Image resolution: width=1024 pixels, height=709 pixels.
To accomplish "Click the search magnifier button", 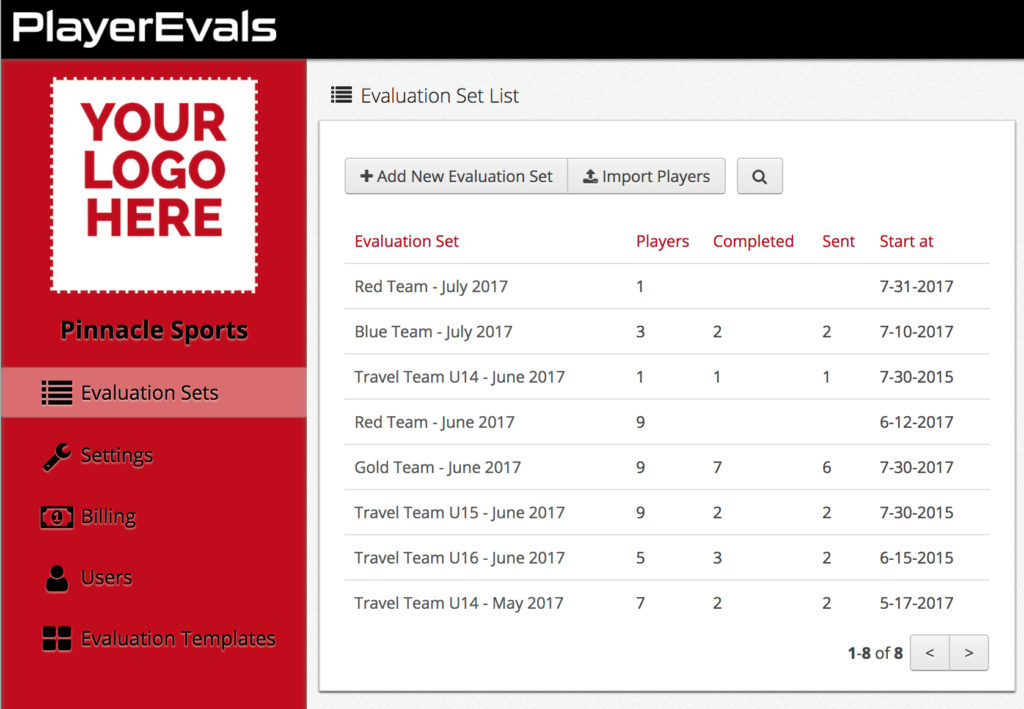I will click(759, 176).
